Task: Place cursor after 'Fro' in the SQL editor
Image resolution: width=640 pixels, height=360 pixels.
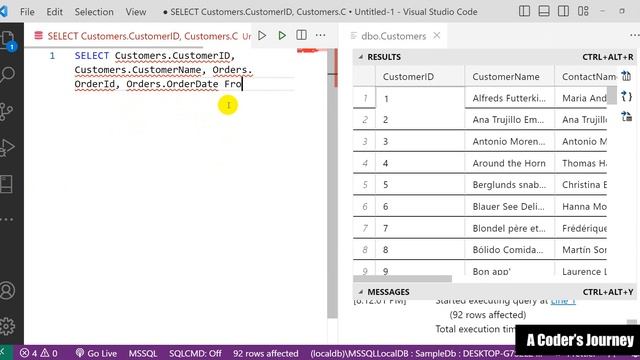Action: click(x=242, y=84)
